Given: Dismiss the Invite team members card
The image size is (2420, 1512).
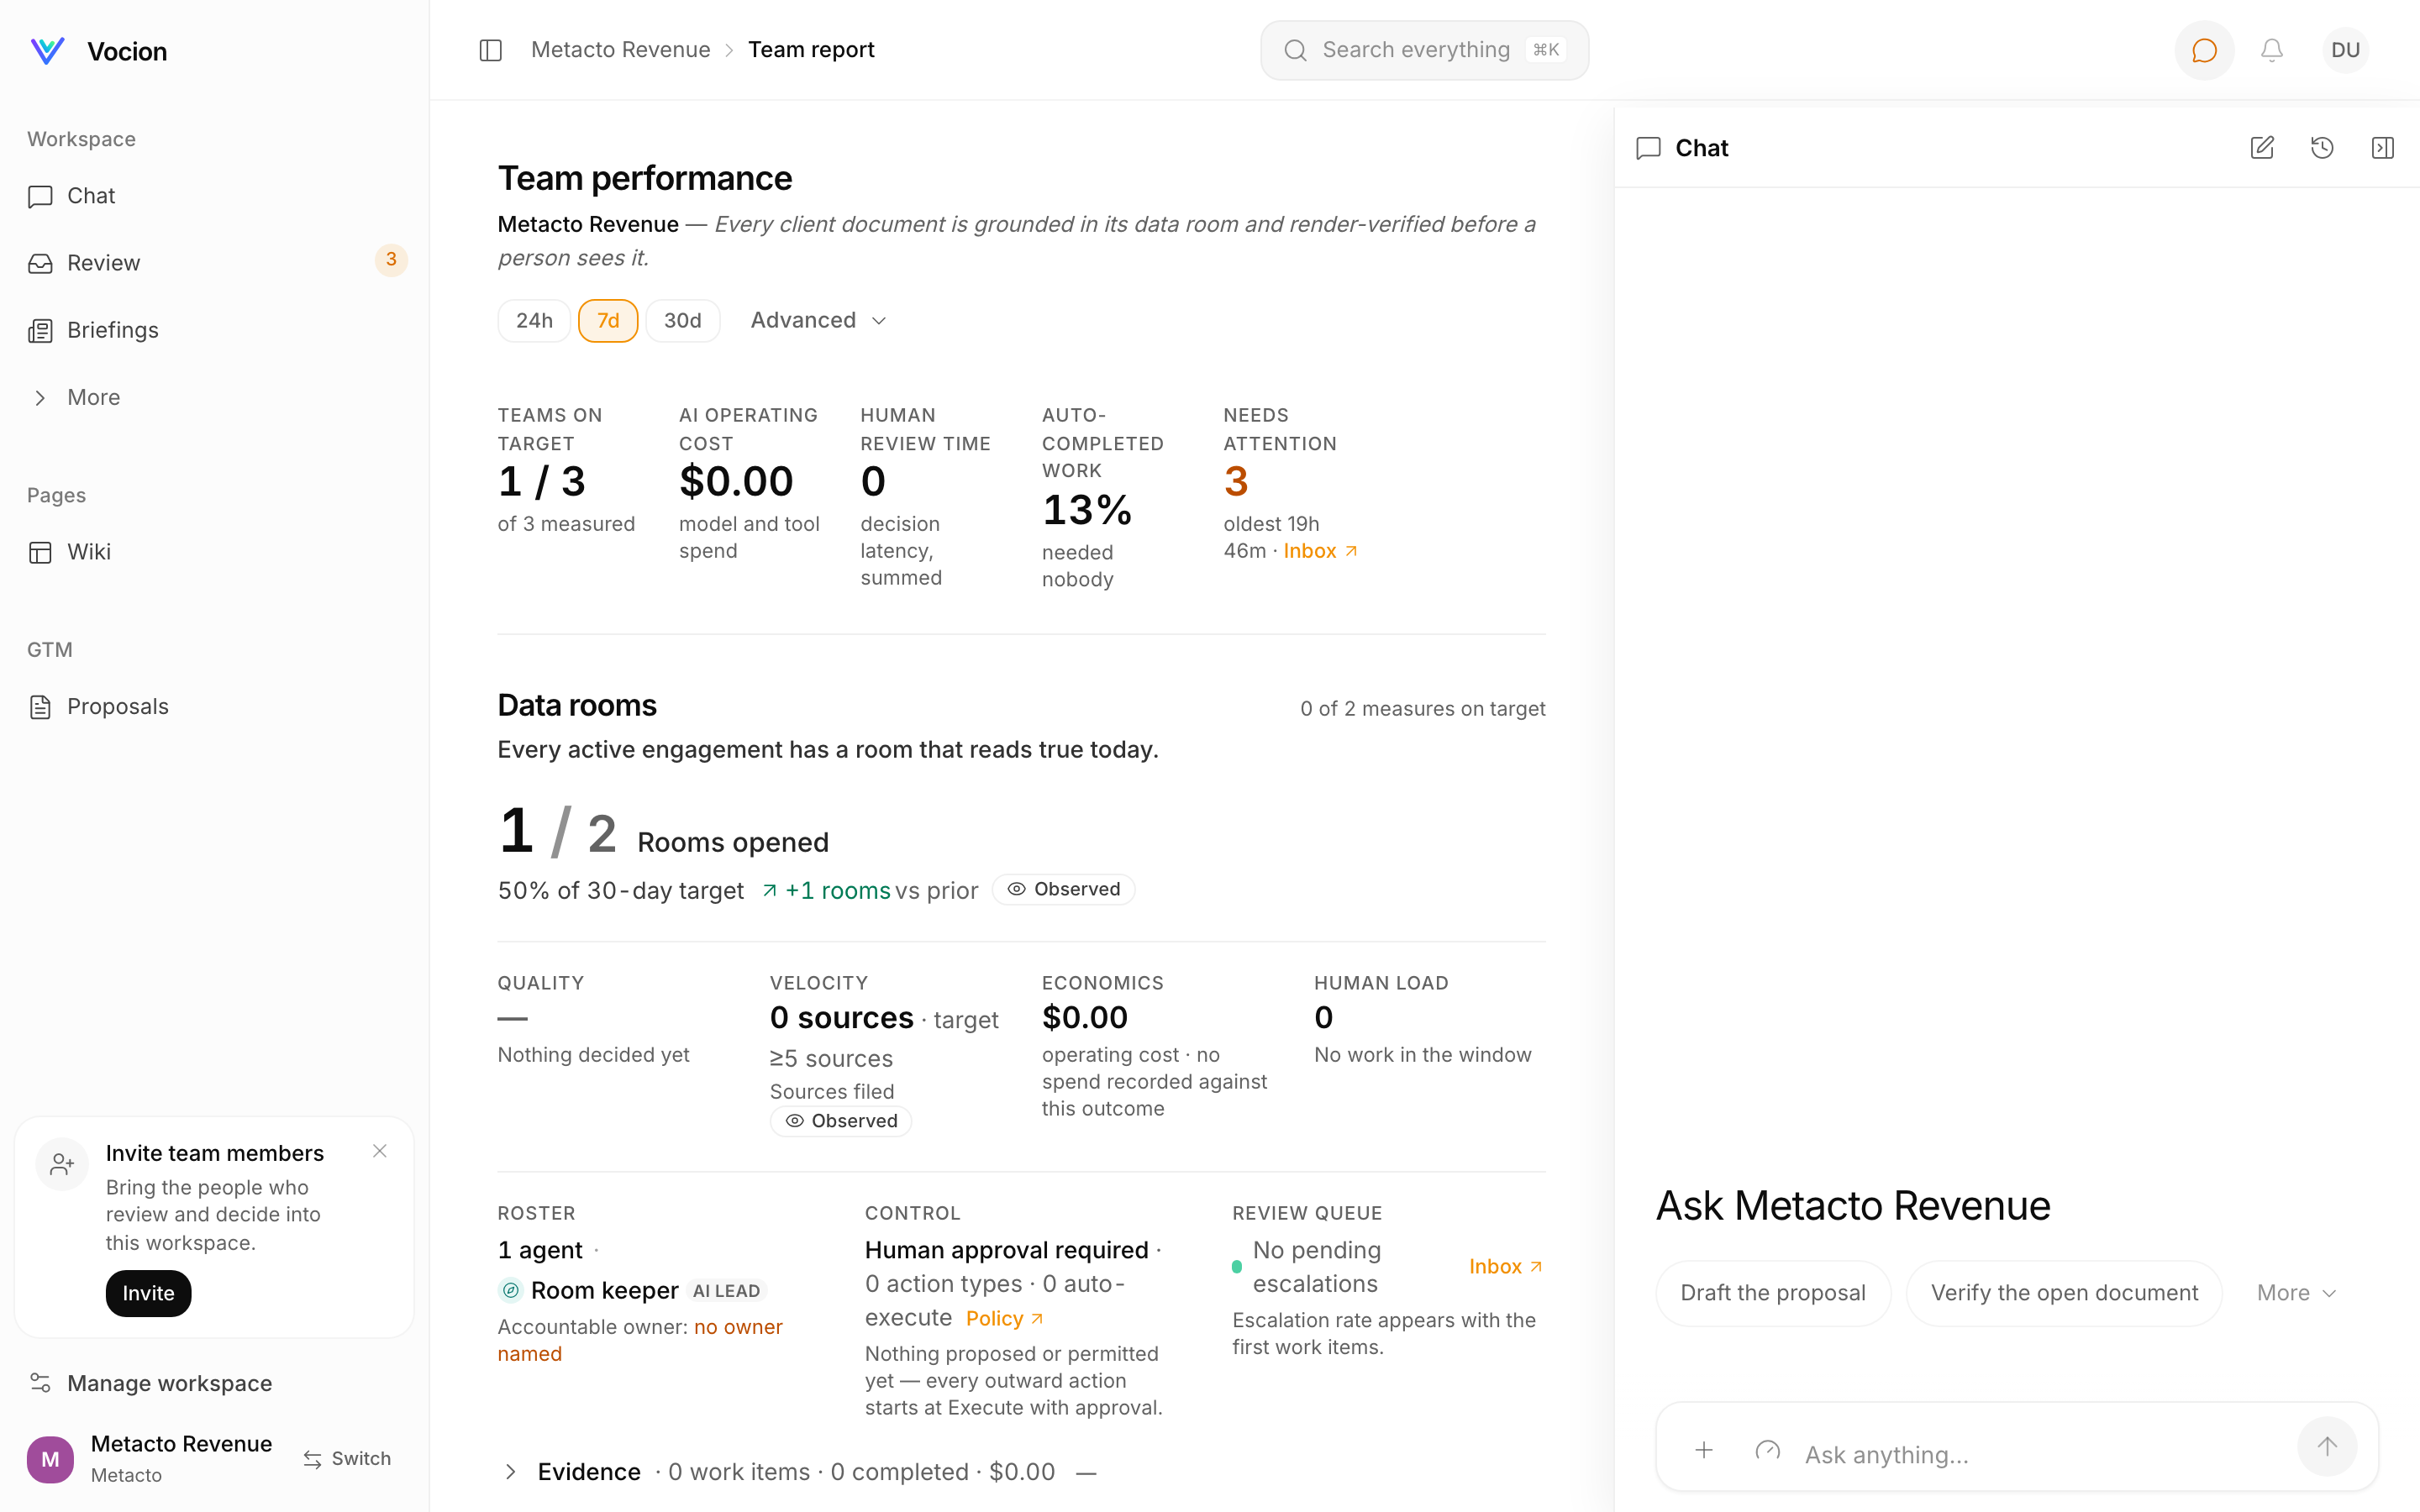Looking at the screenshot, I should coord(380,1151).
